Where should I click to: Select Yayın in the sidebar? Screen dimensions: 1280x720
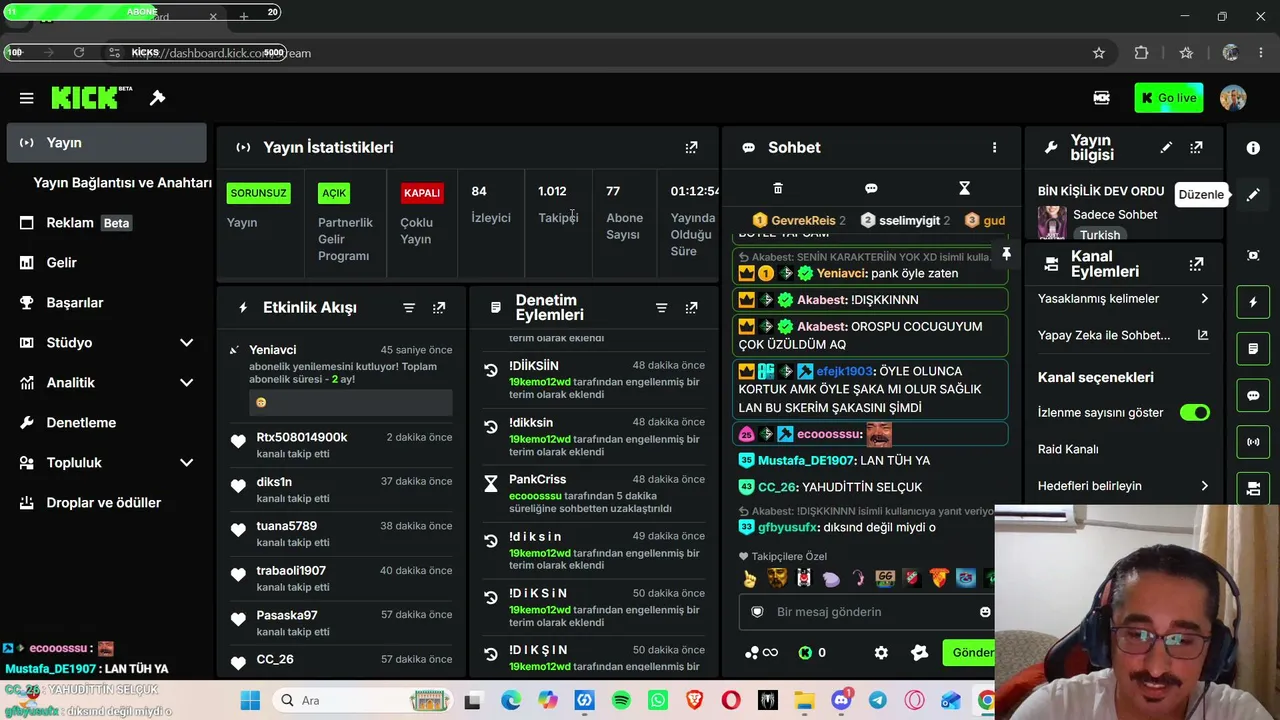(x=106, y=143)
